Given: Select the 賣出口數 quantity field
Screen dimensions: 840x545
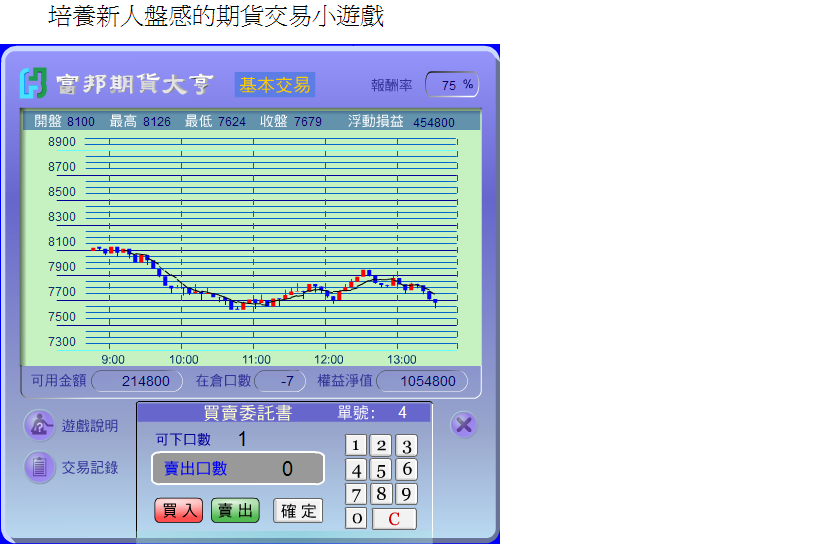Looking at the screenshot, I should [238, 469].
